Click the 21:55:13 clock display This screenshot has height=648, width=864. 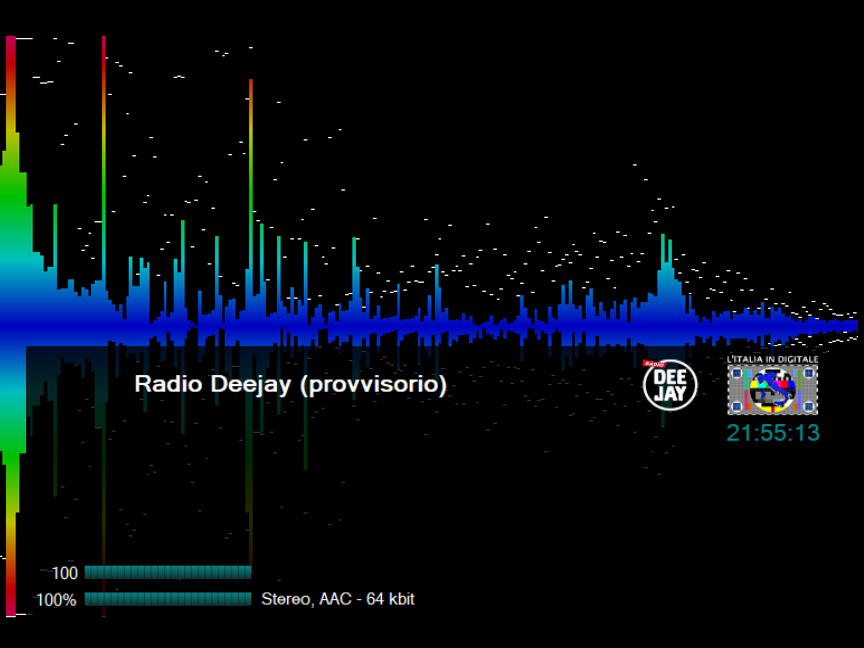tap(772, 433)
